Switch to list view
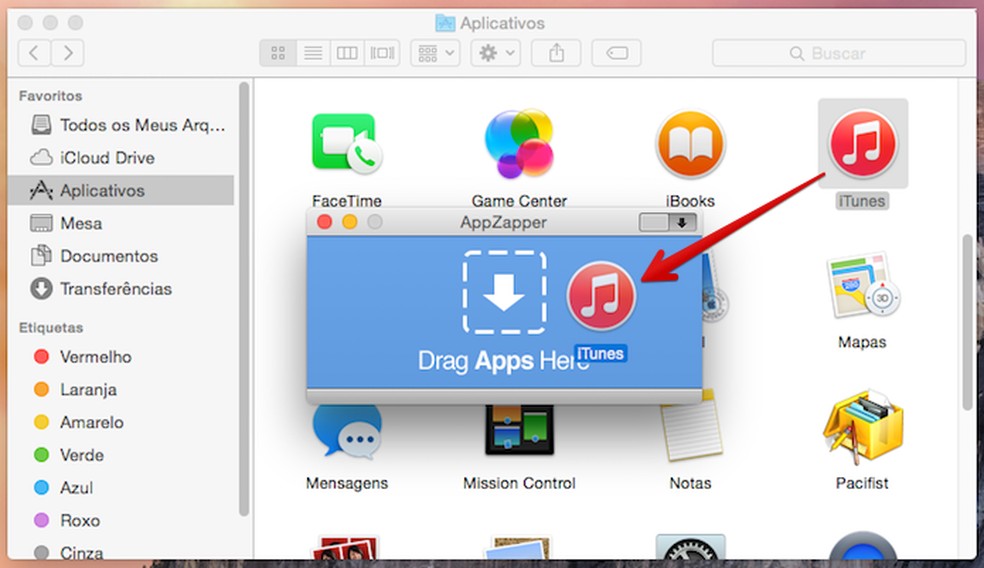The height and width of the screenshot is (568, 984). (x=313, y=53)
